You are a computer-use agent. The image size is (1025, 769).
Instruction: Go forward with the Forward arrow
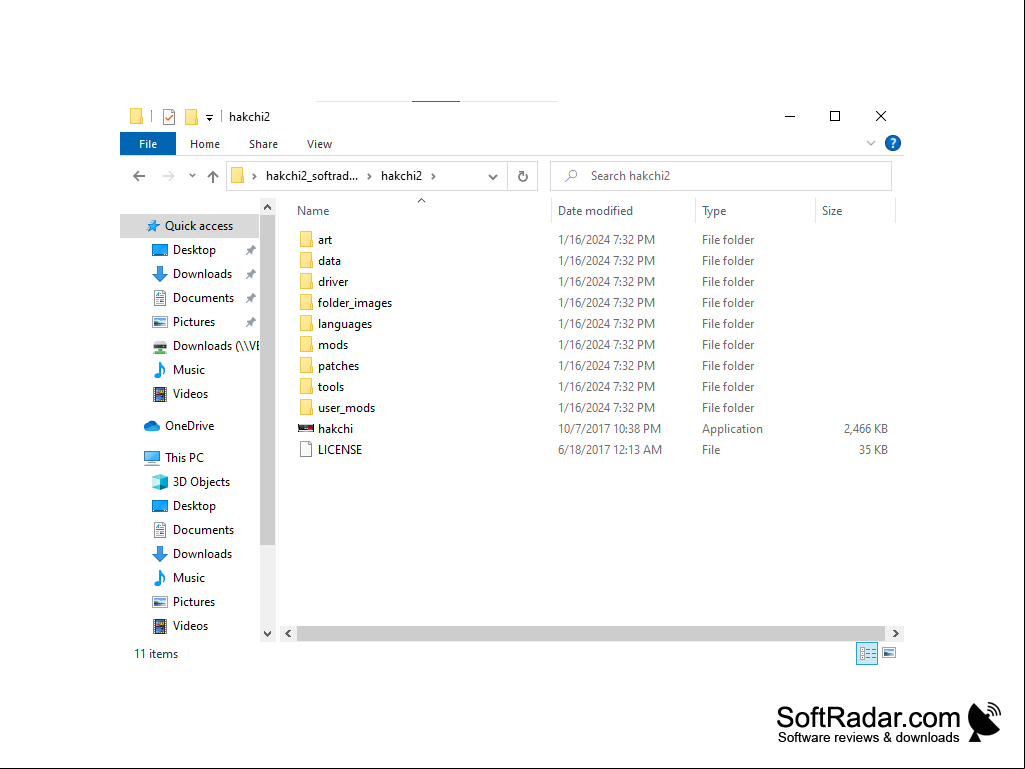[x=169, y=176]
